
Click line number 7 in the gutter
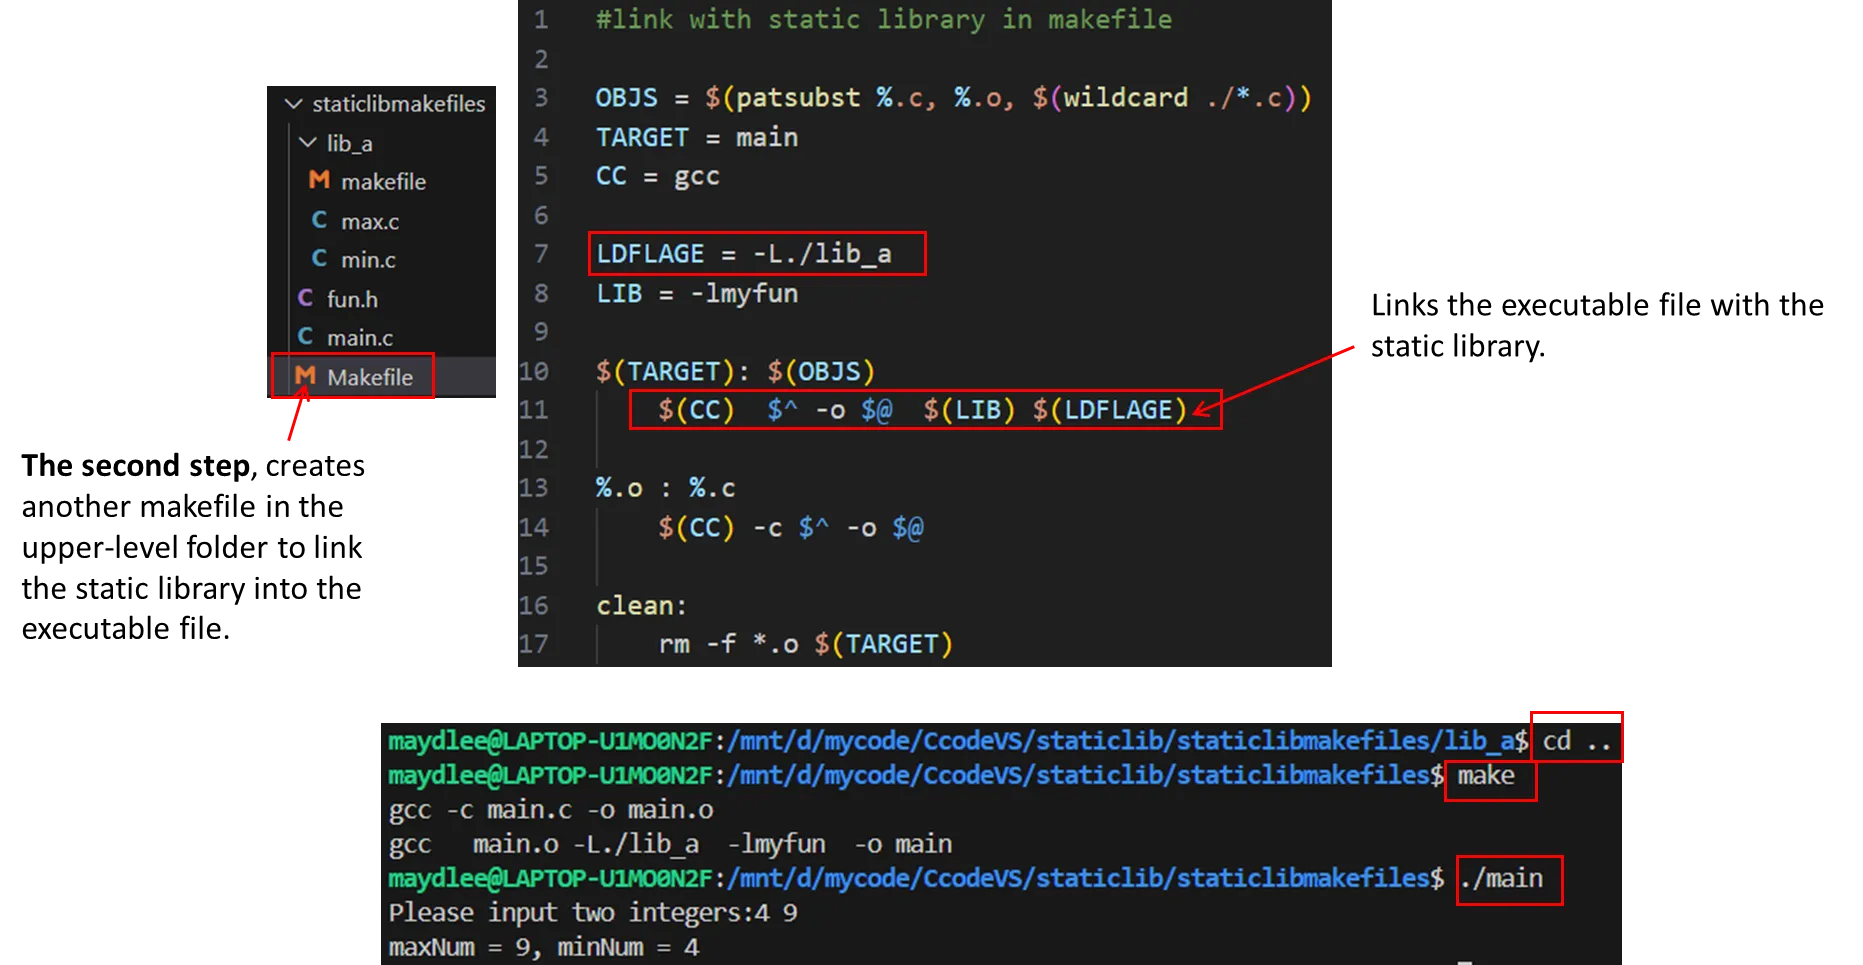tap(541, 254)
